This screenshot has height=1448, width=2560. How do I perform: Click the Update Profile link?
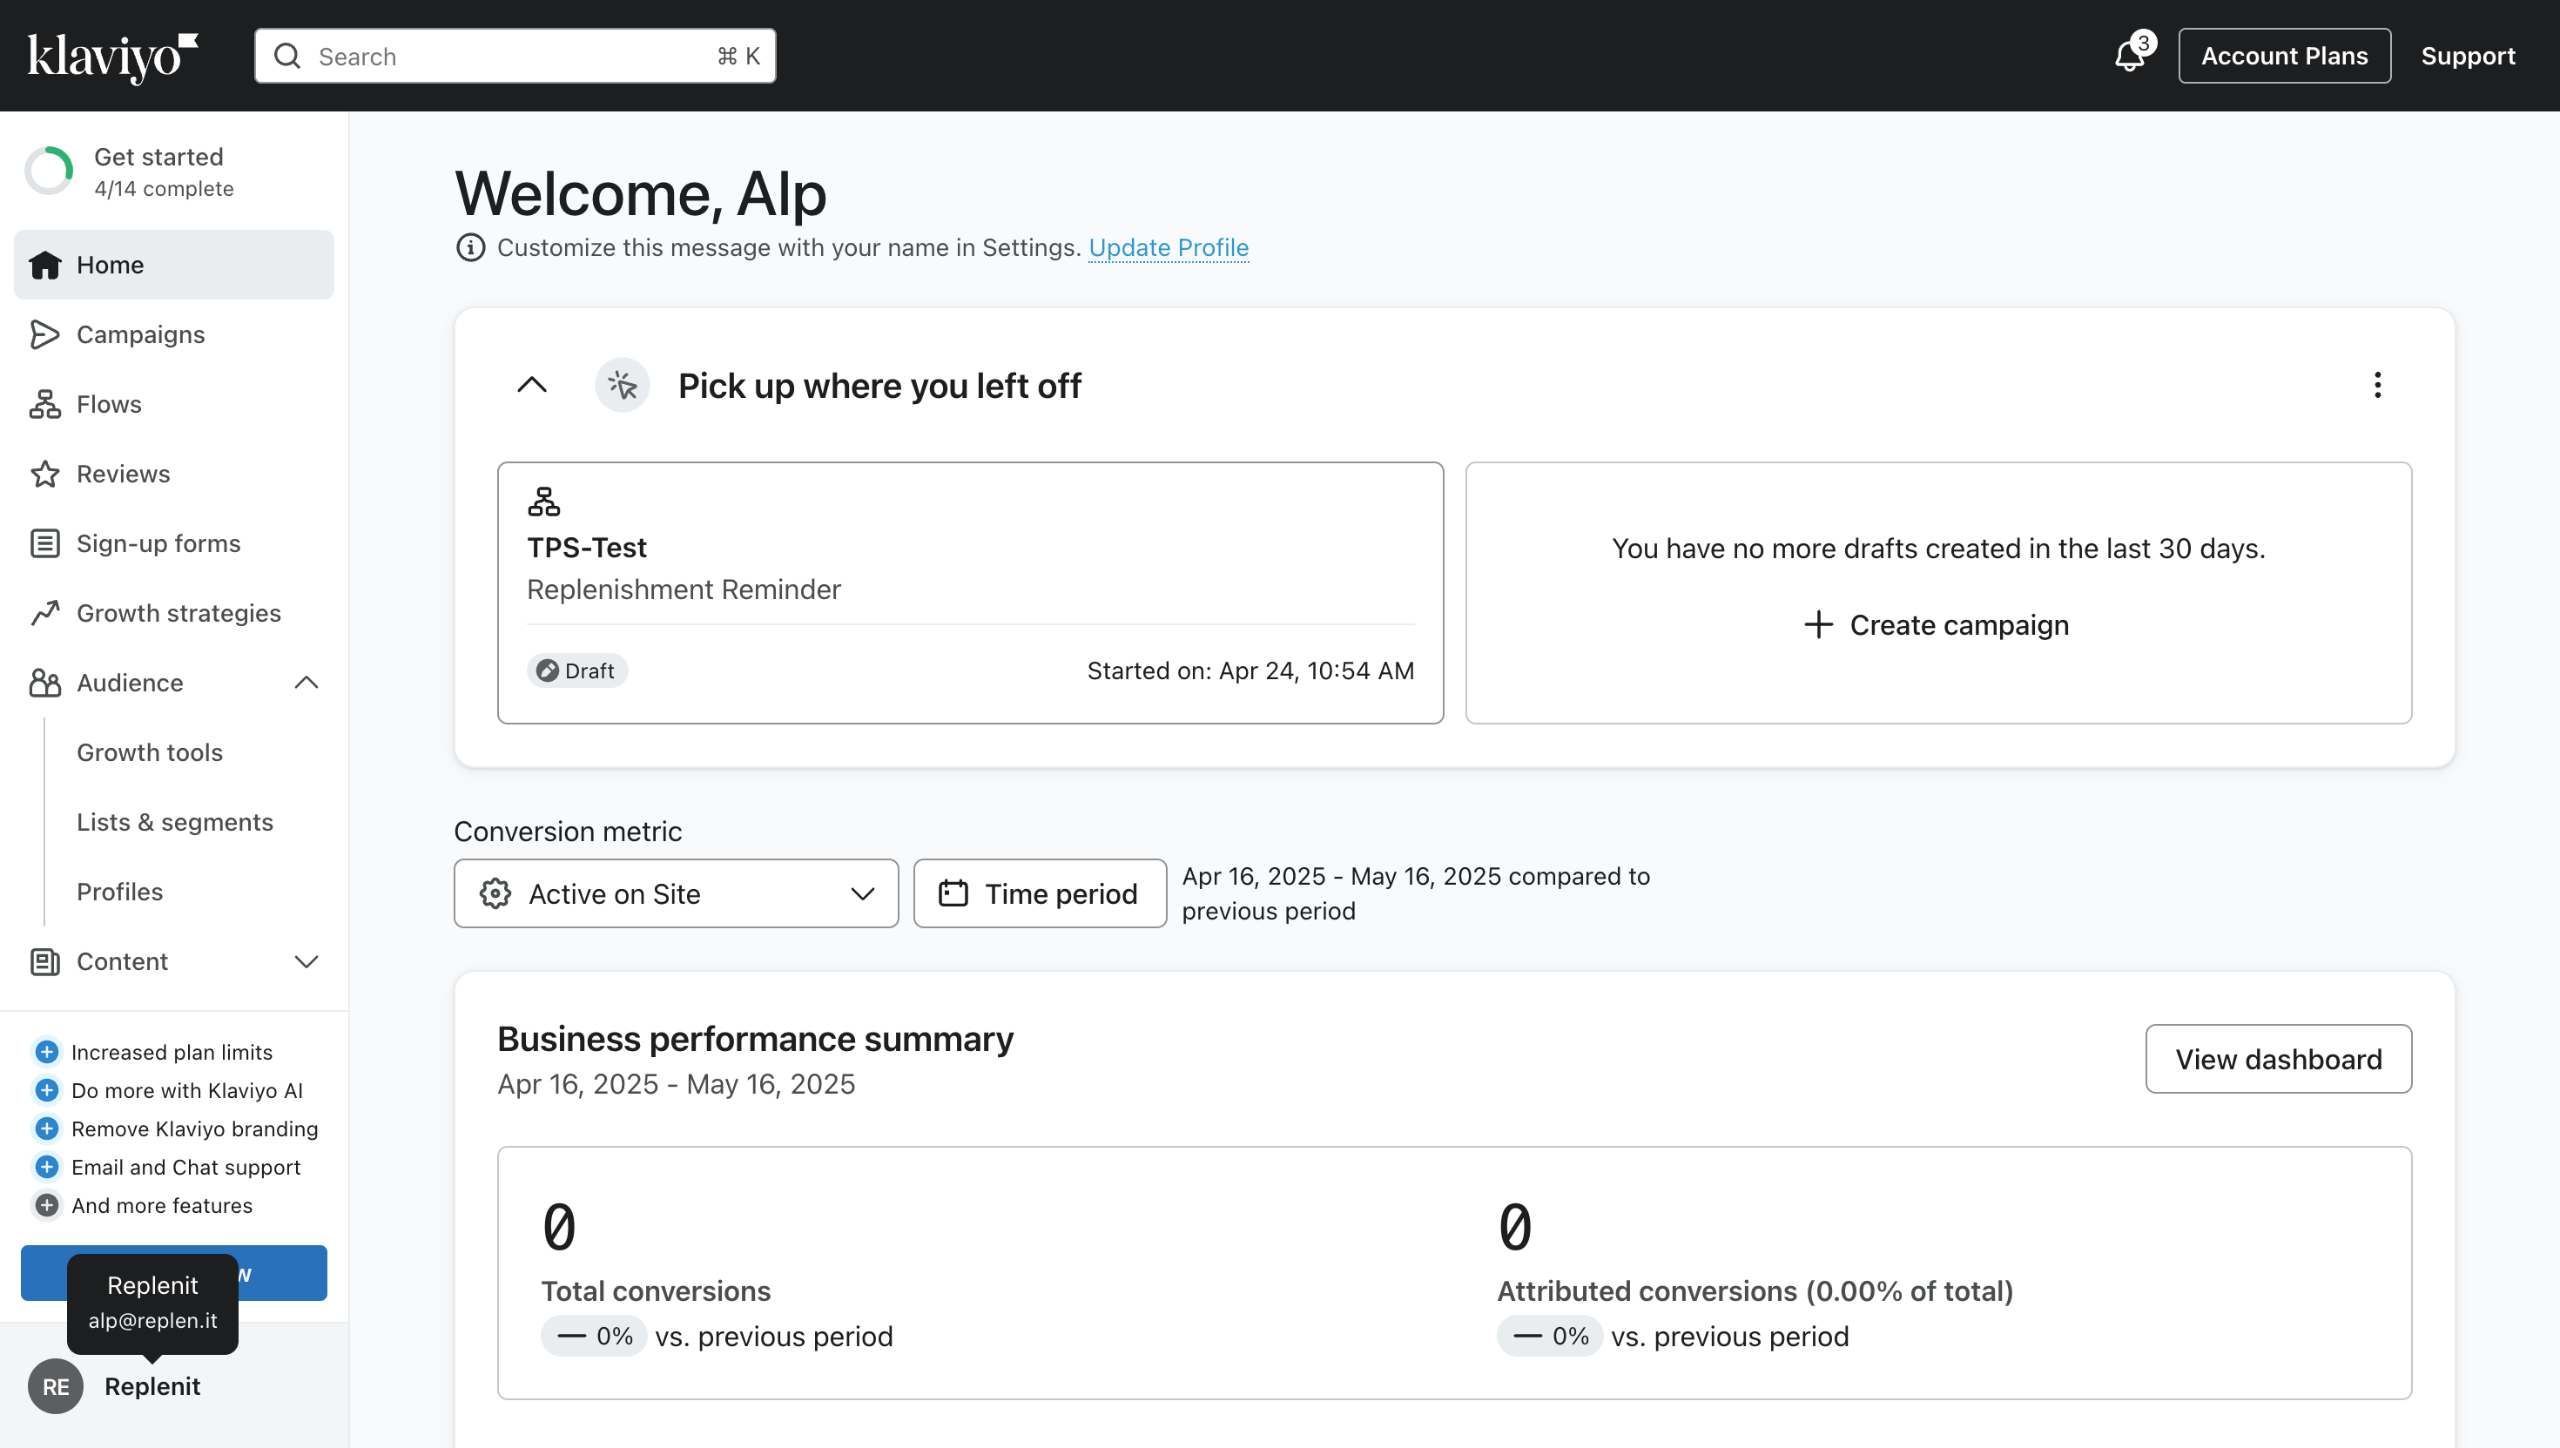tap(1168, 247)
